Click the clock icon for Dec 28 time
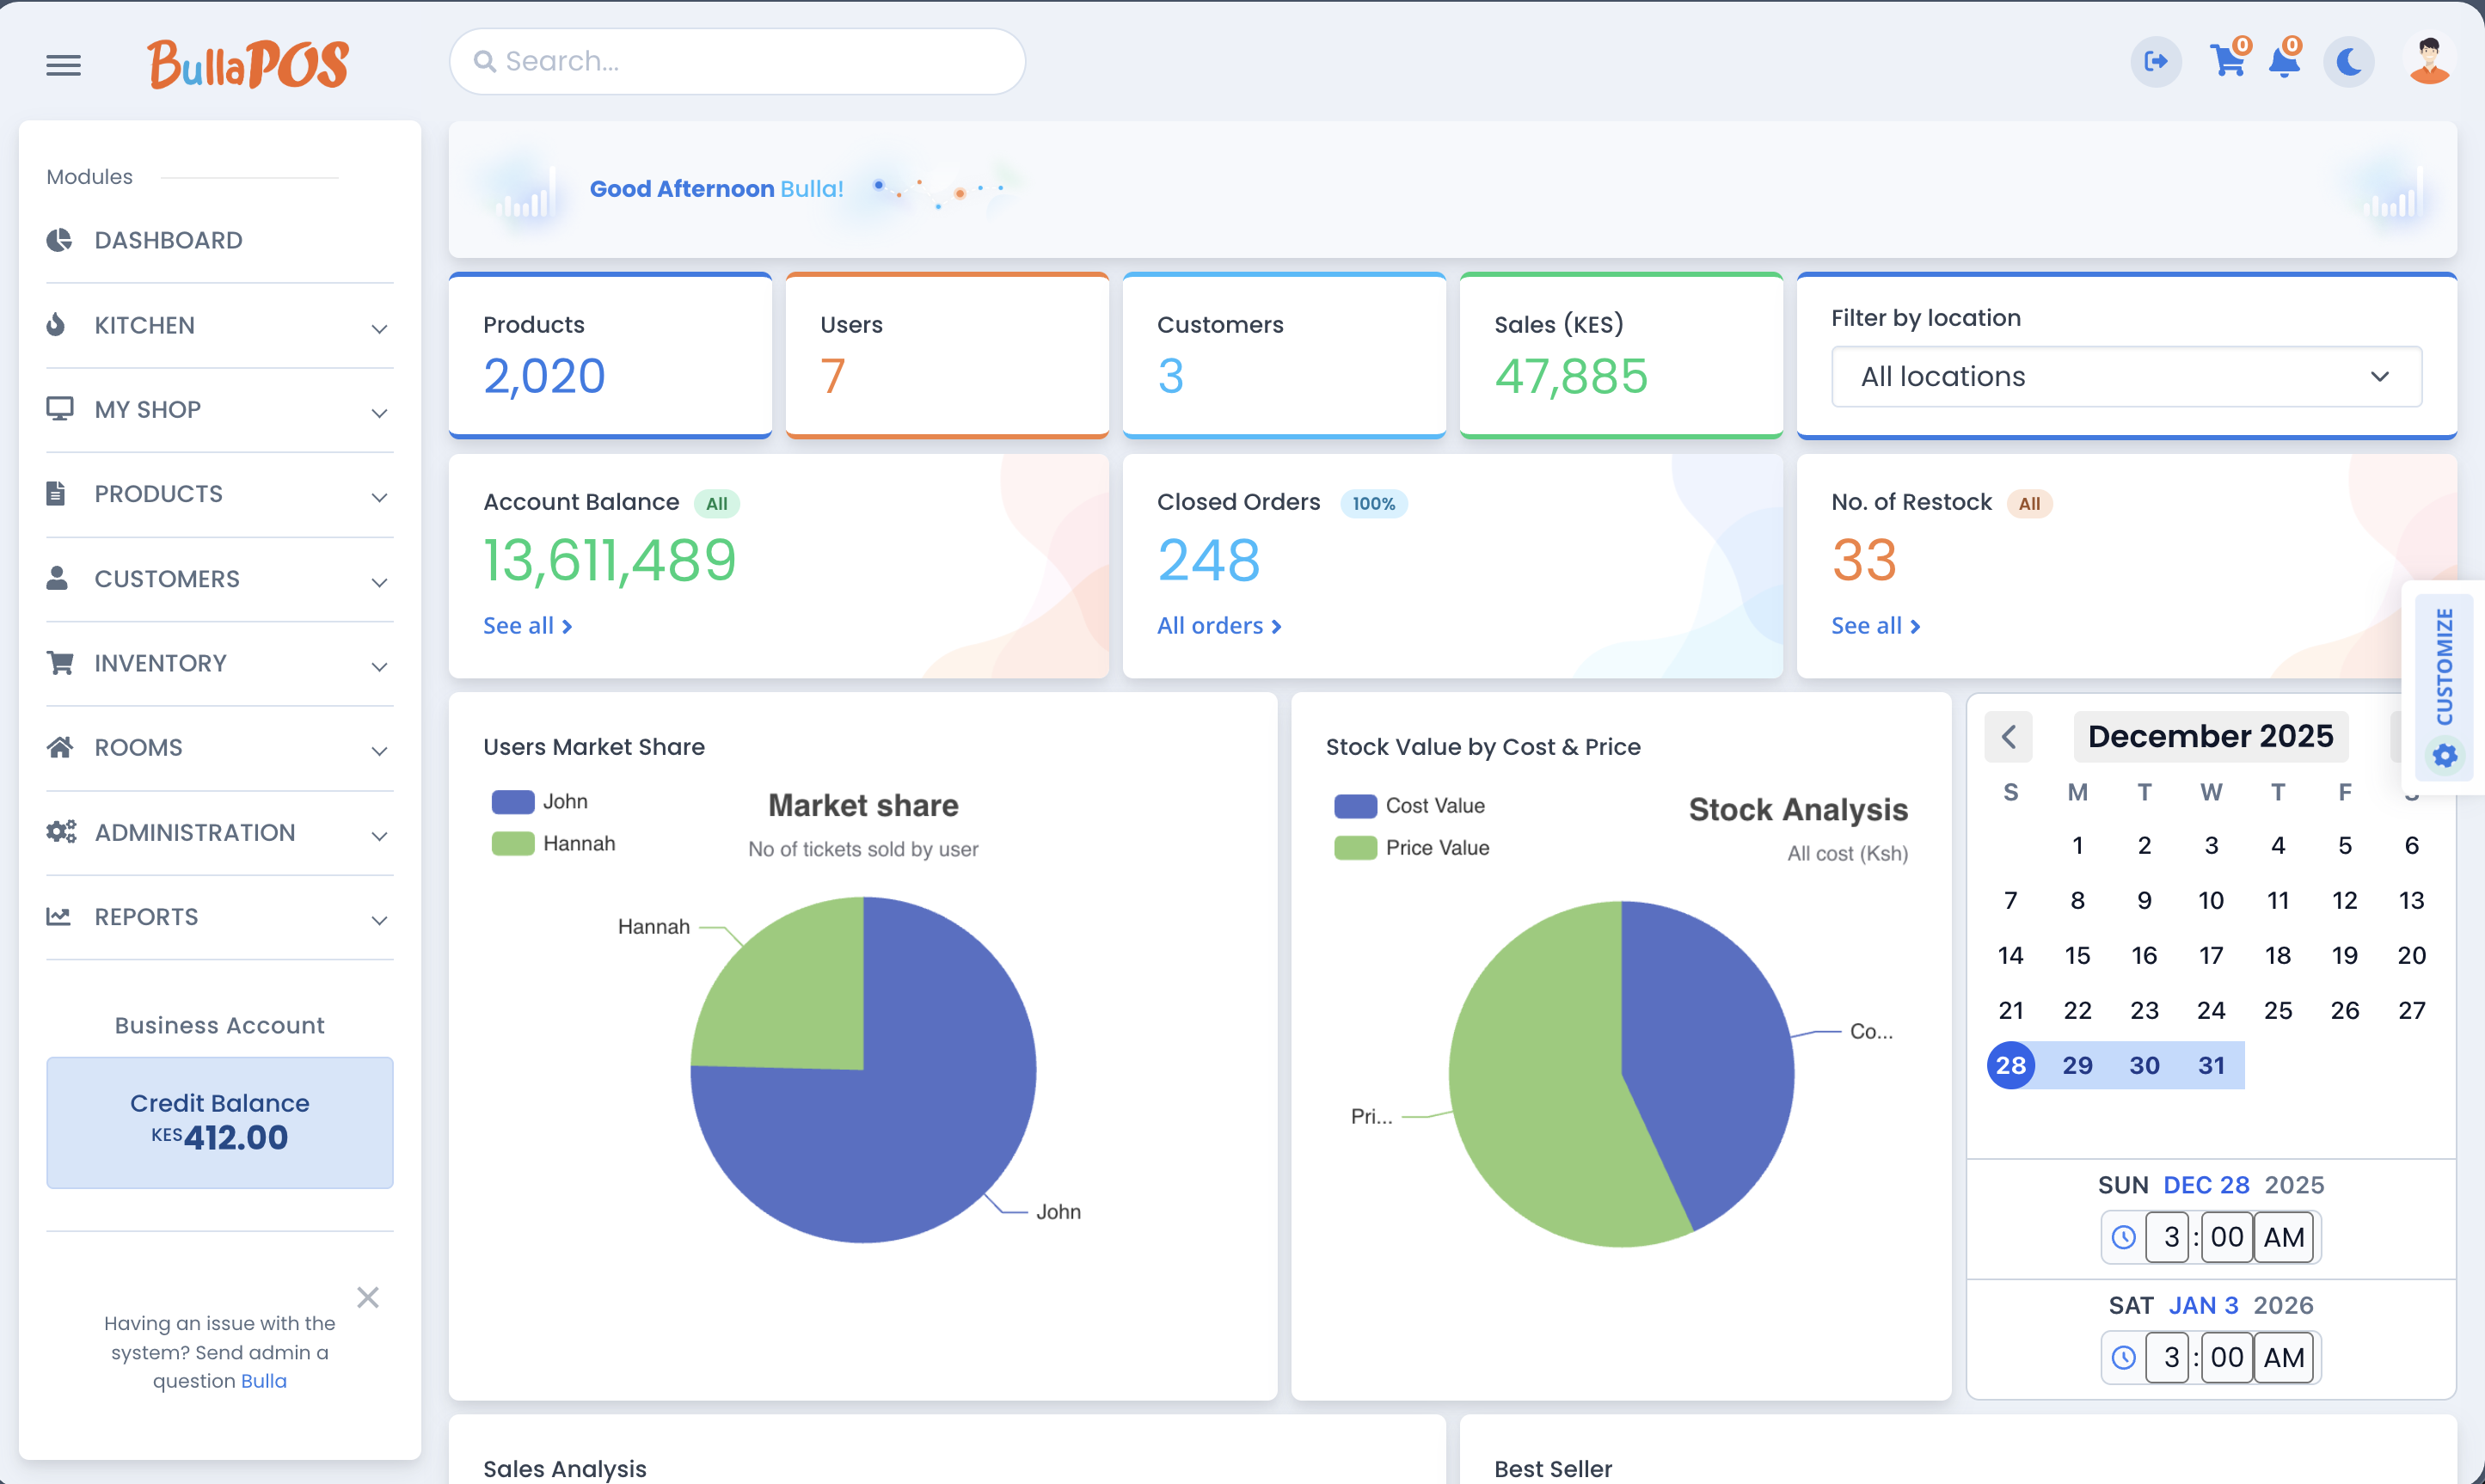 point(2123,1237)
